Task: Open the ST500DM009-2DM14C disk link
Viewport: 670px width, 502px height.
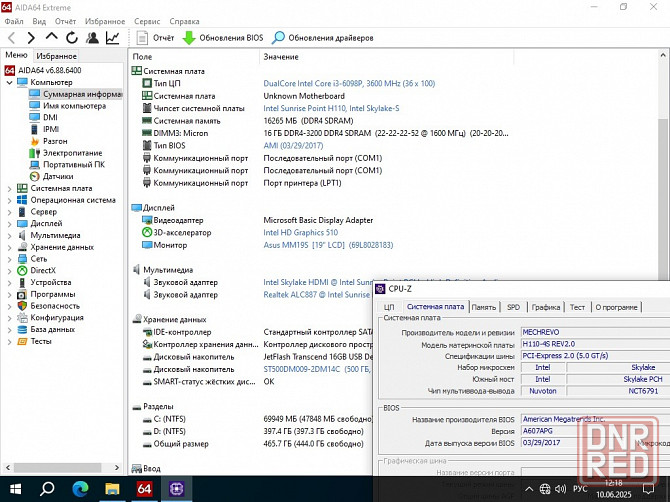Action: tap(317, 369)
